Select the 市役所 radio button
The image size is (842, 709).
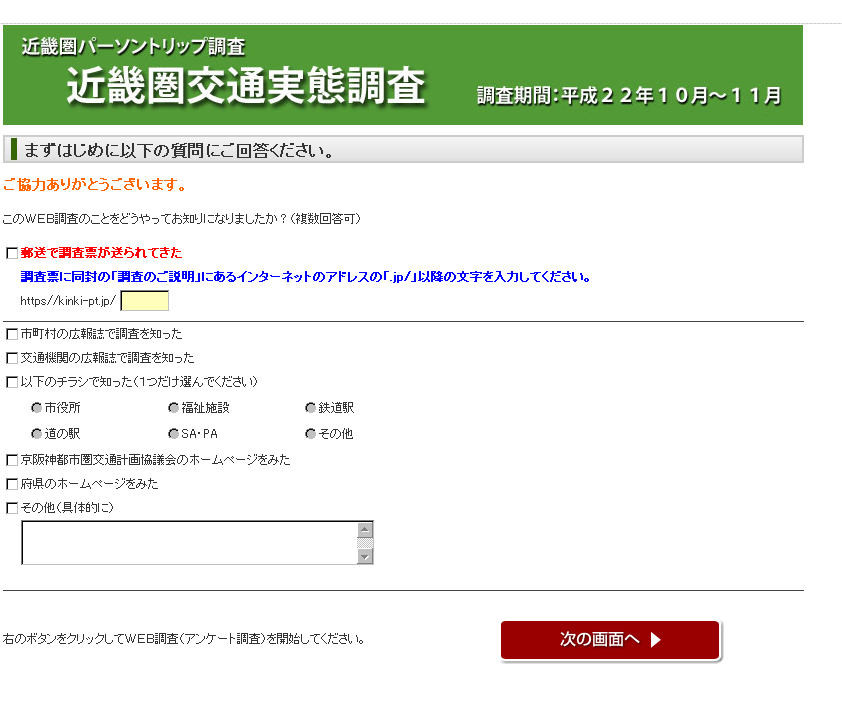pos(38,408)
